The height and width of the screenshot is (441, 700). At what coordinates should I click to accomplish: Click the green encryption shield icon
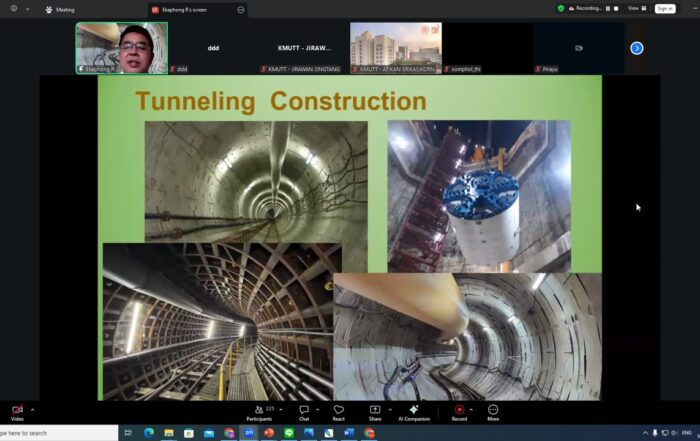(x=561, y=8)
